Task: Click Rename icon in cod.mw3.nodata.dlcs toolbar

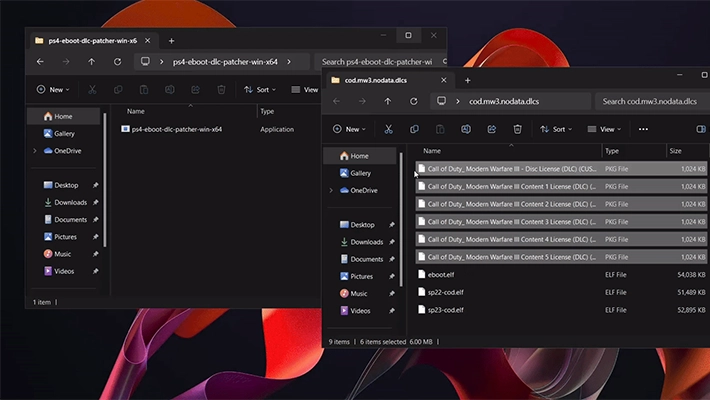Action: click(465, 129)
